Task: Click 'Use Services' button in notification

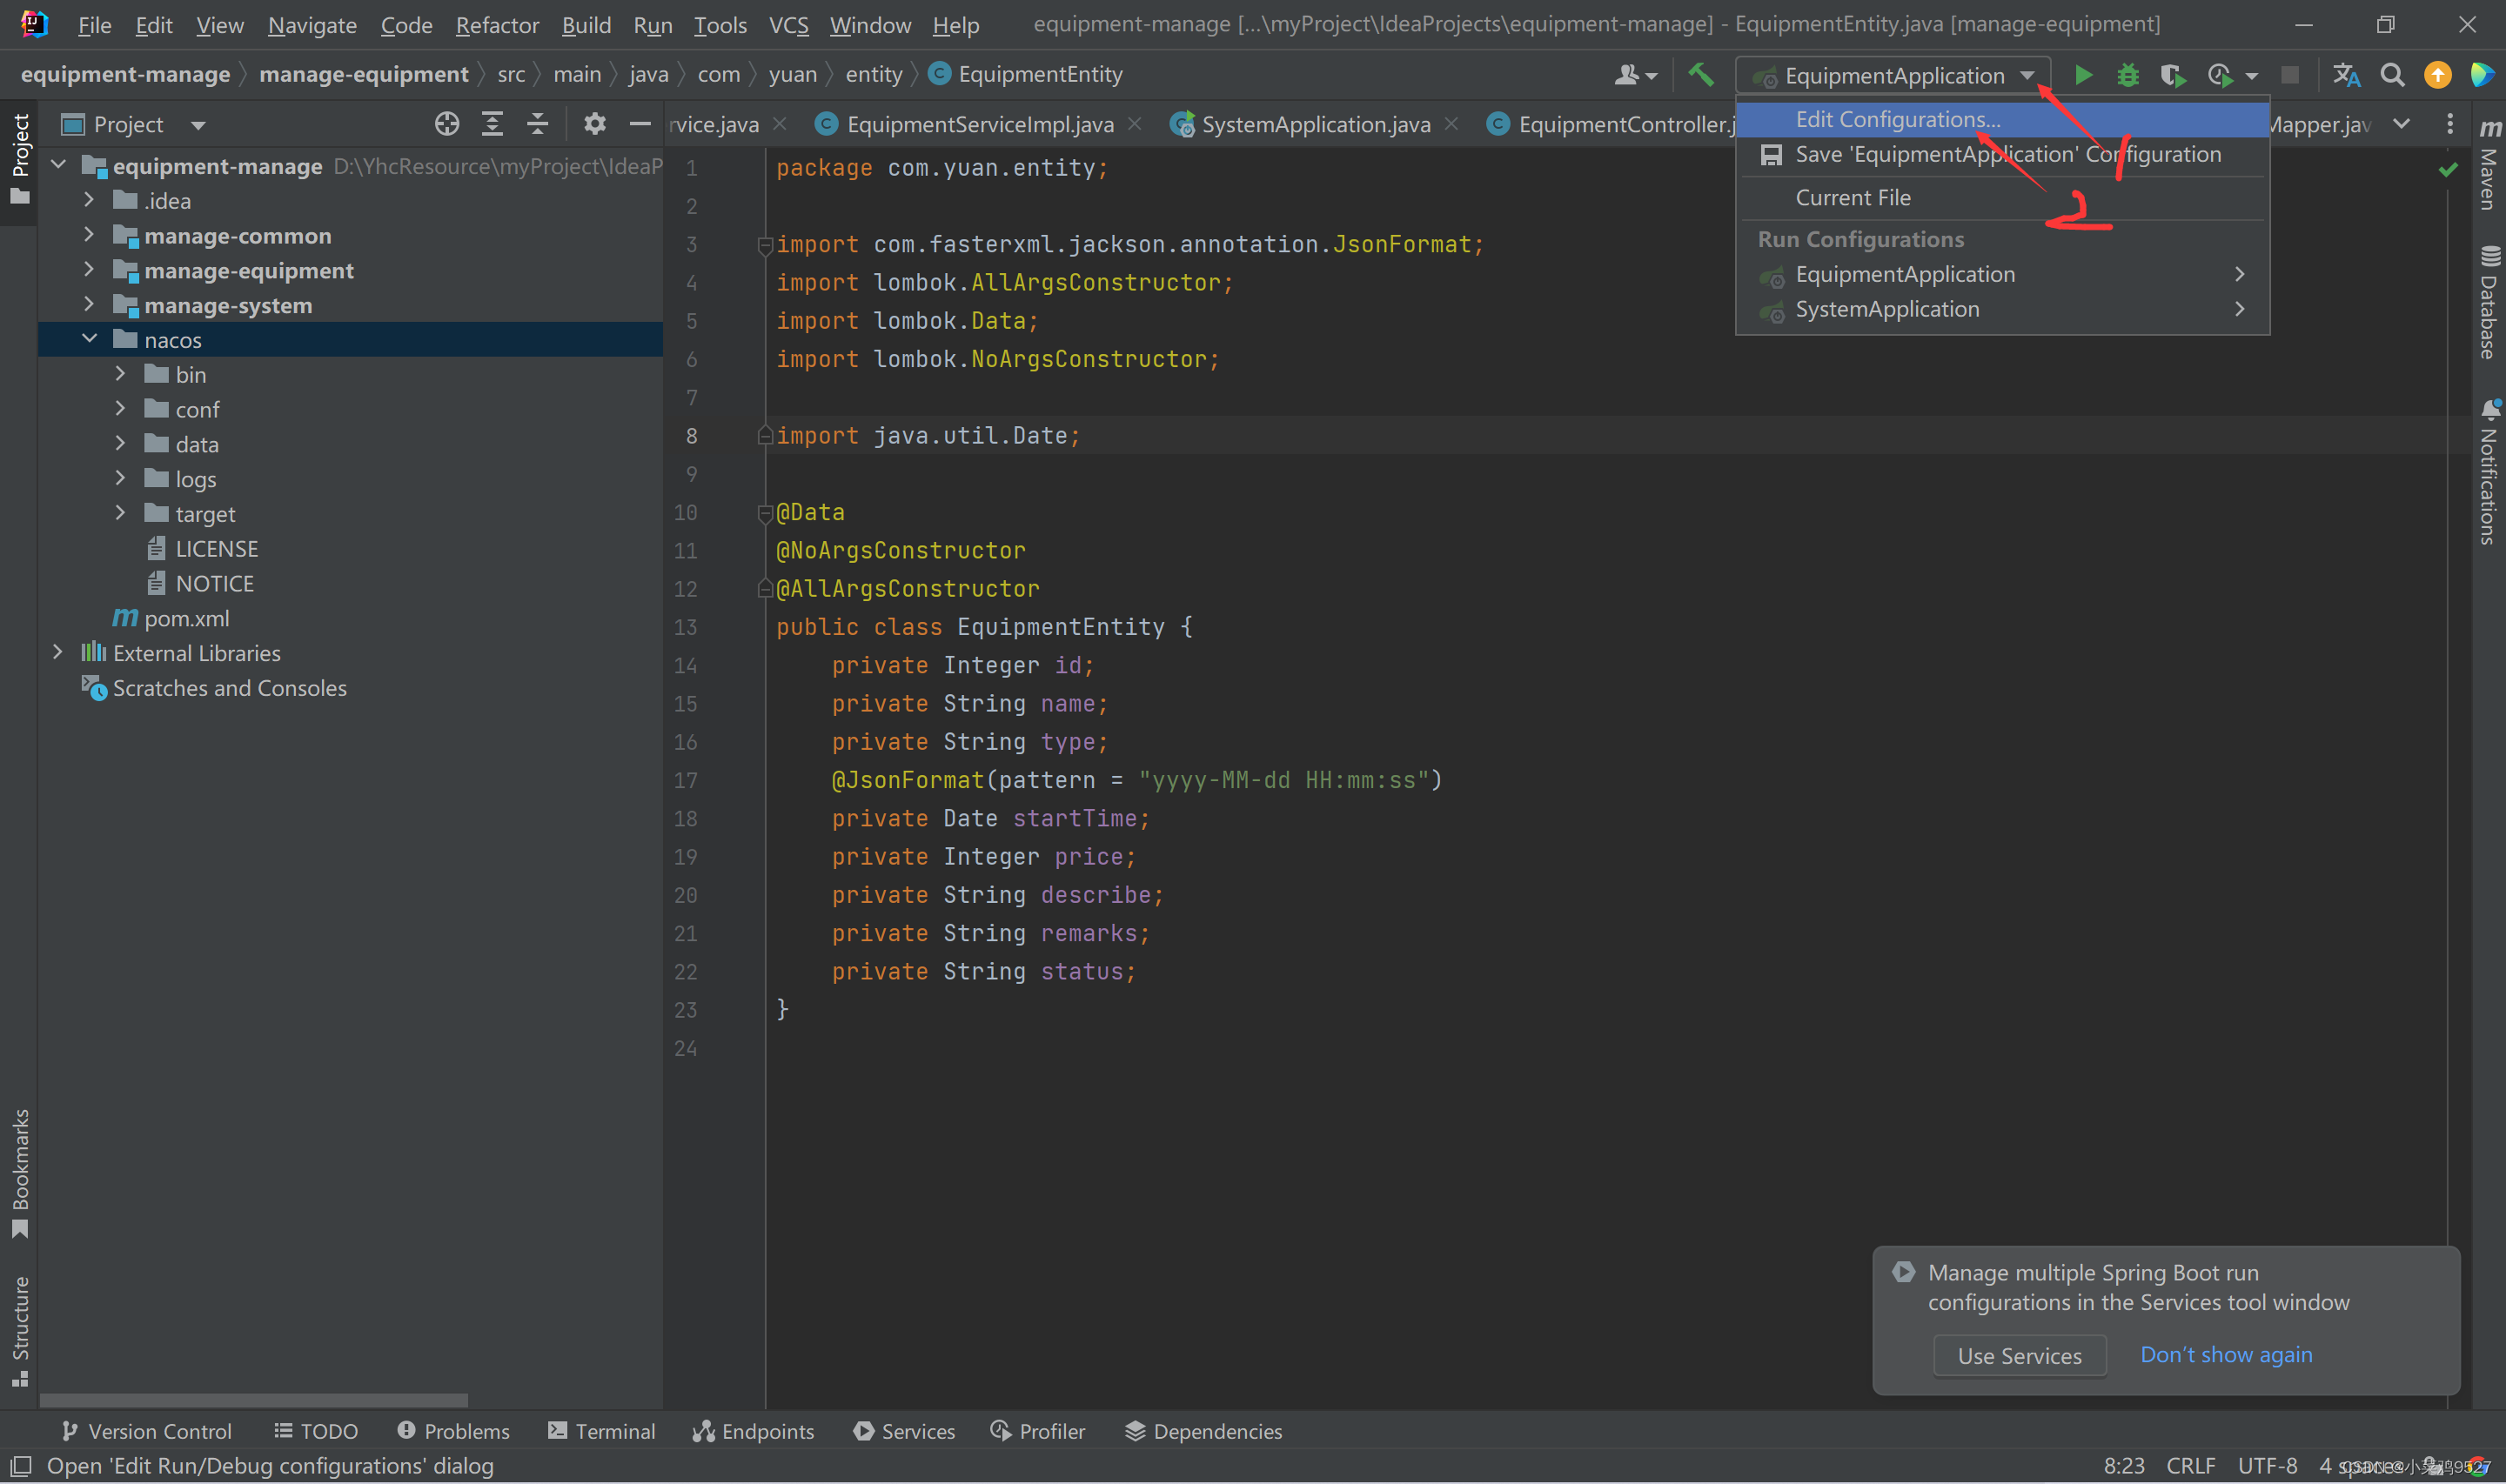Action: [2014, 1355]
